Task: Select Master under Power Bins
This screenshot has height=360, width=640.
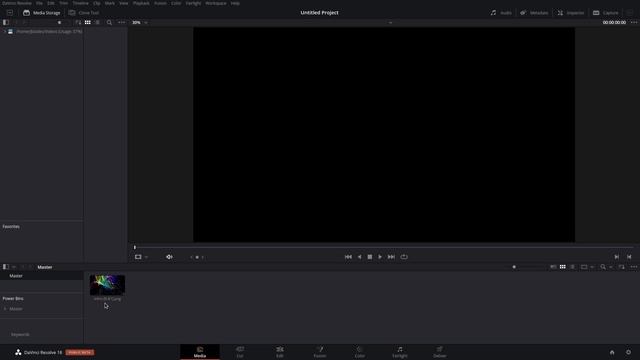Action: pos(16,309)
